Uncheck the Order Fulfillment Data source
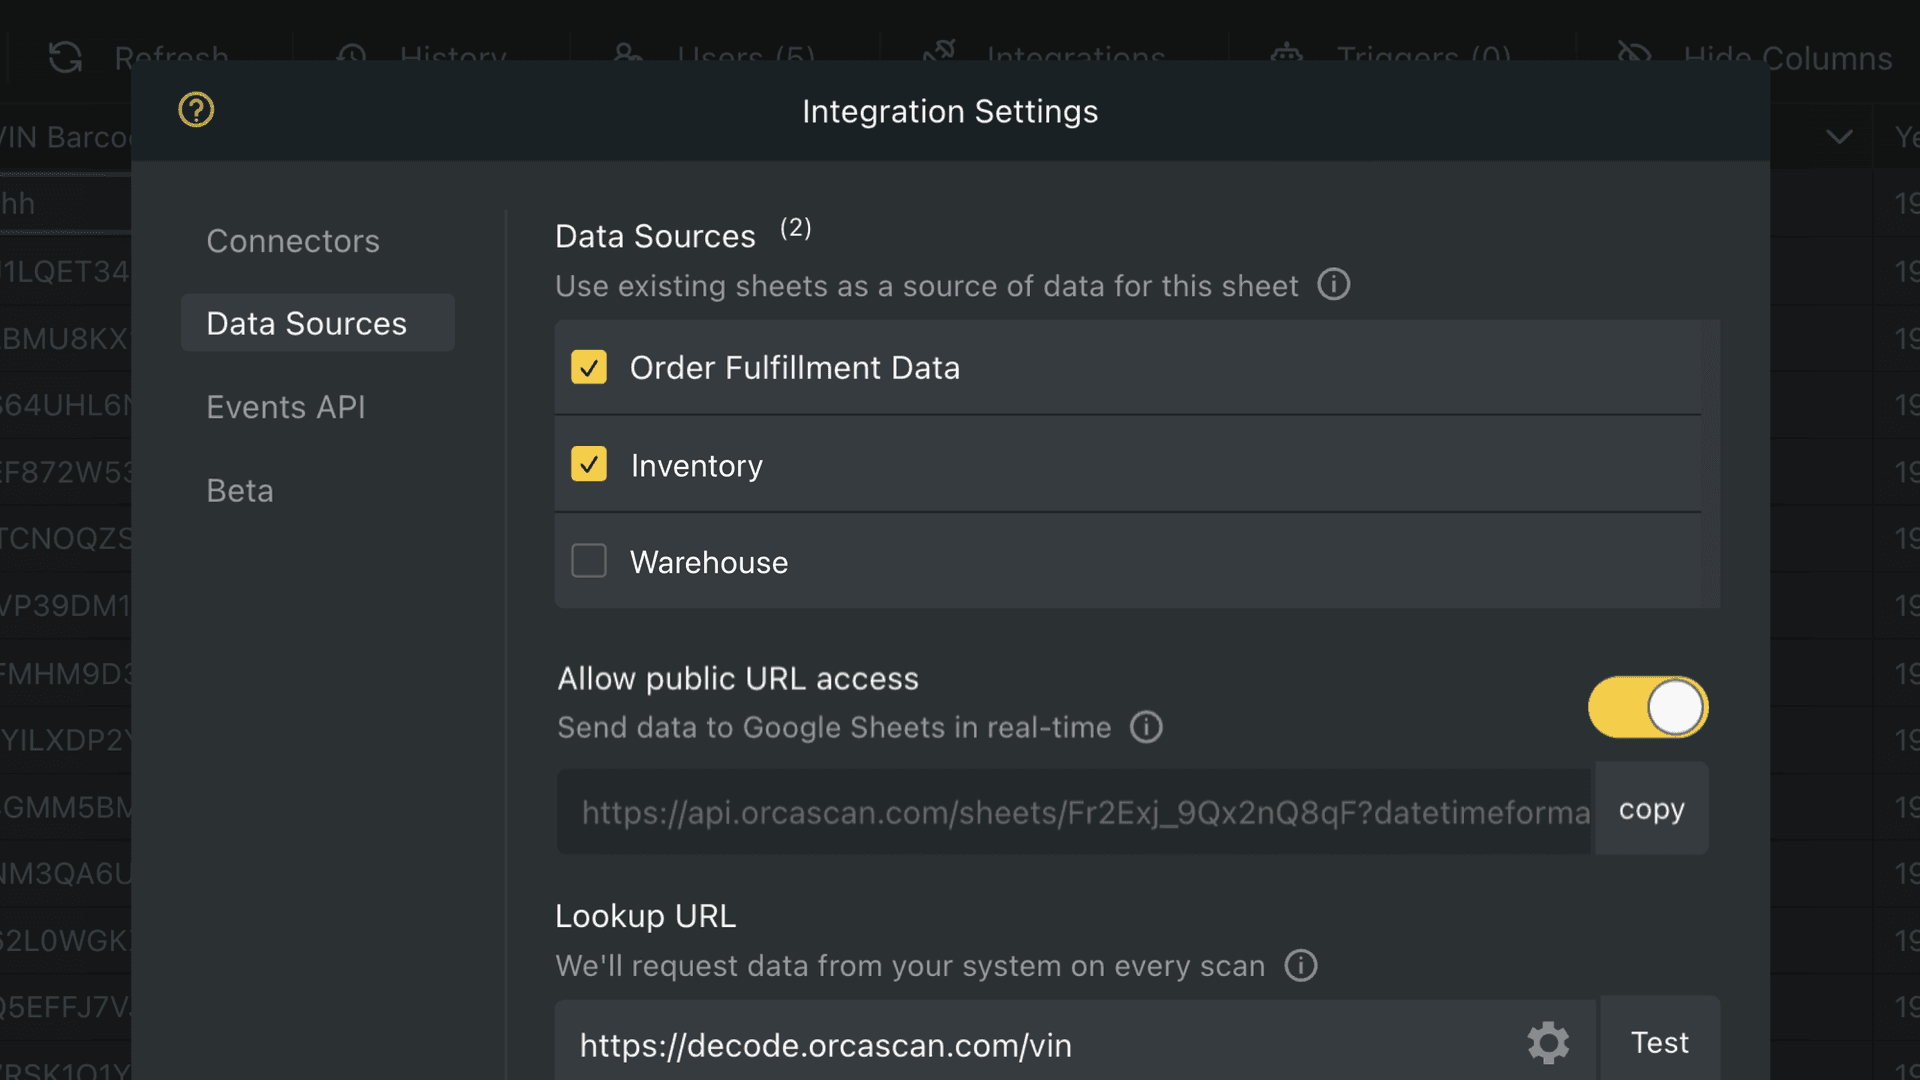This screenshot has width=1920, height=1080. pyautogui.click(x=589, y=367)
